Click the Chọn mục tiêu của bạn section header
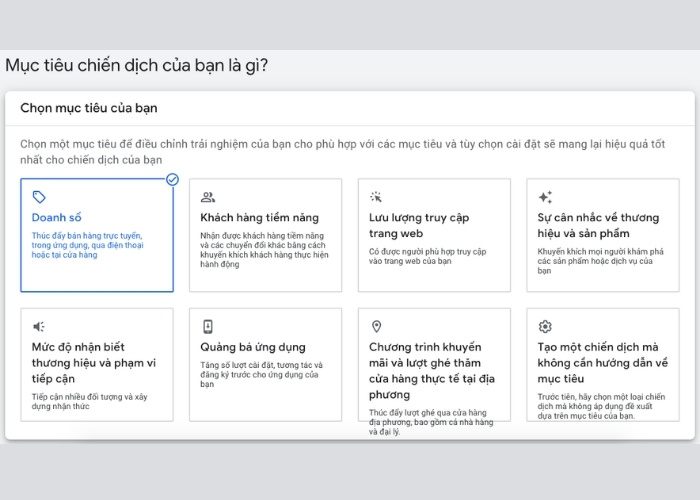This screenshot has height=500, width=700. coord(90,108)
